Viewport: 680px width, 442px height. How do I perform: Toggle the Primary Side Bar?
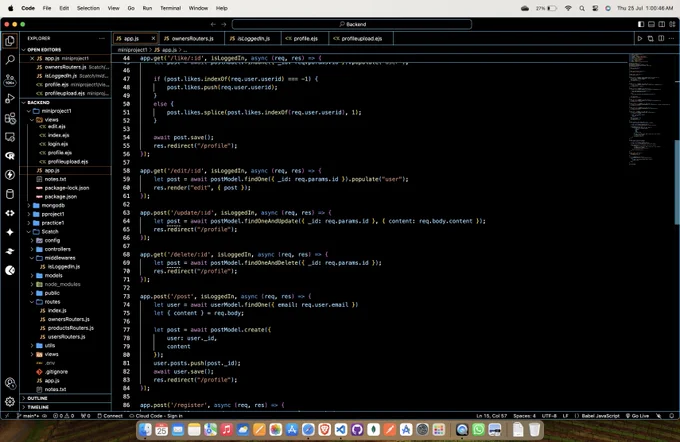[641, 24]
